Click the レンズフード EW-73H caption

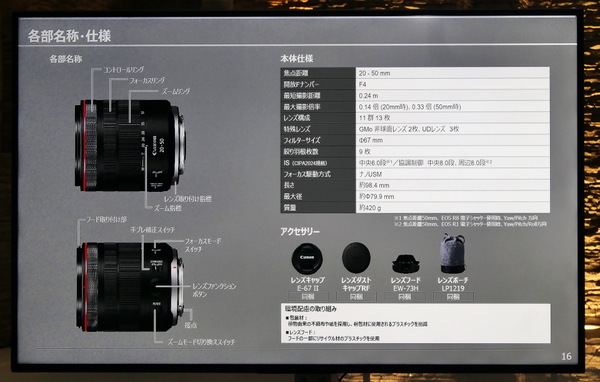click(406, 284)
